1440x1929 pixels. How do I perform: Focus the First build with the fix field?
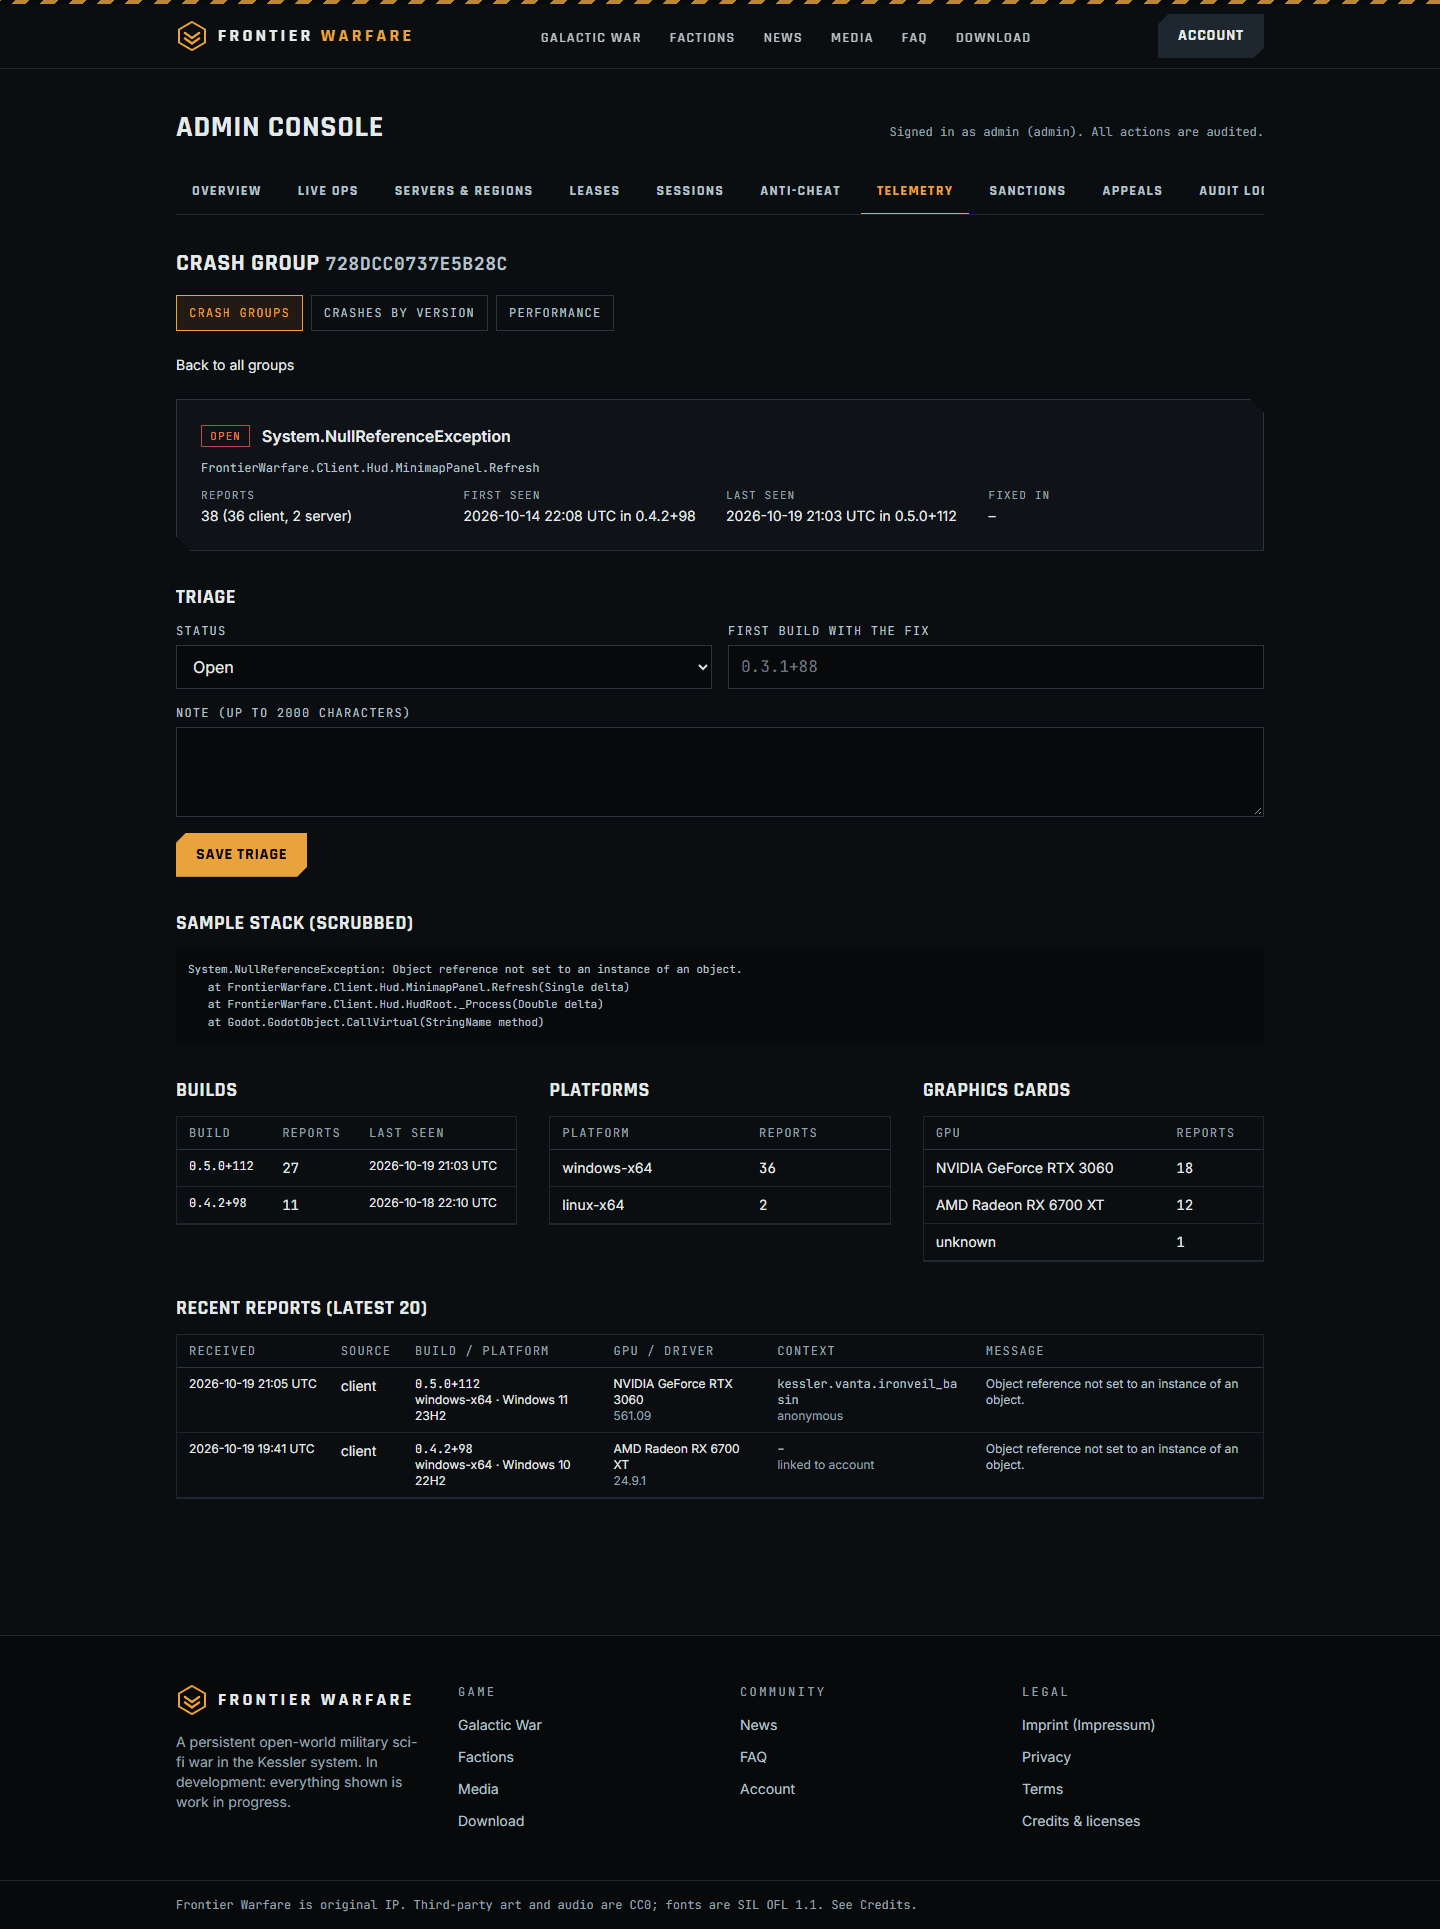996,667
